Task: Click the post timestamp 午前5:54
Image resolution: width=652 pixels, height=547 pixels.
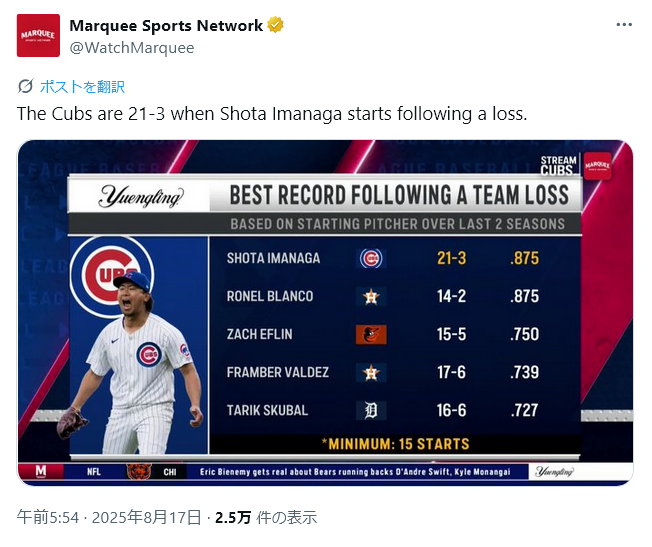Action: 48,517
